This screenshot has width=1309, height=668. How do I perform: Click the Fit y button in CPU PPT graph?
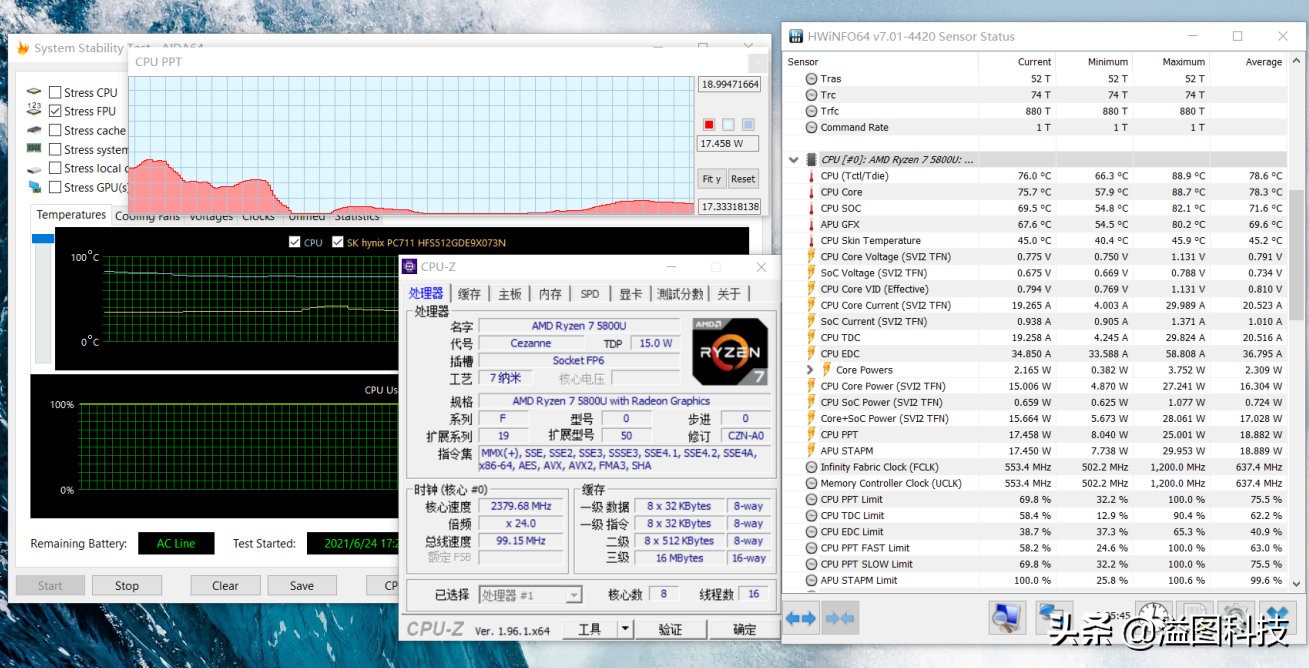tap(711, 179)
